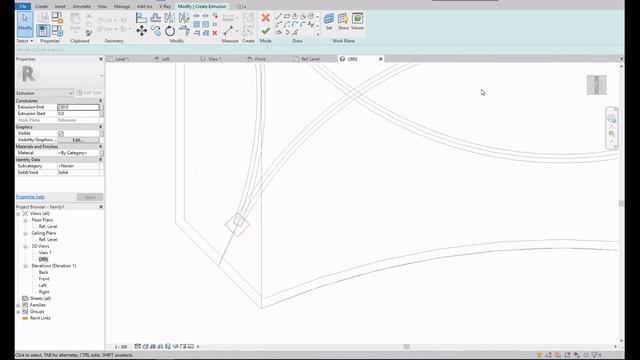Click the Array tool in Modify panel
Viewport: 640px width, 360px height.
coord(197,24)
